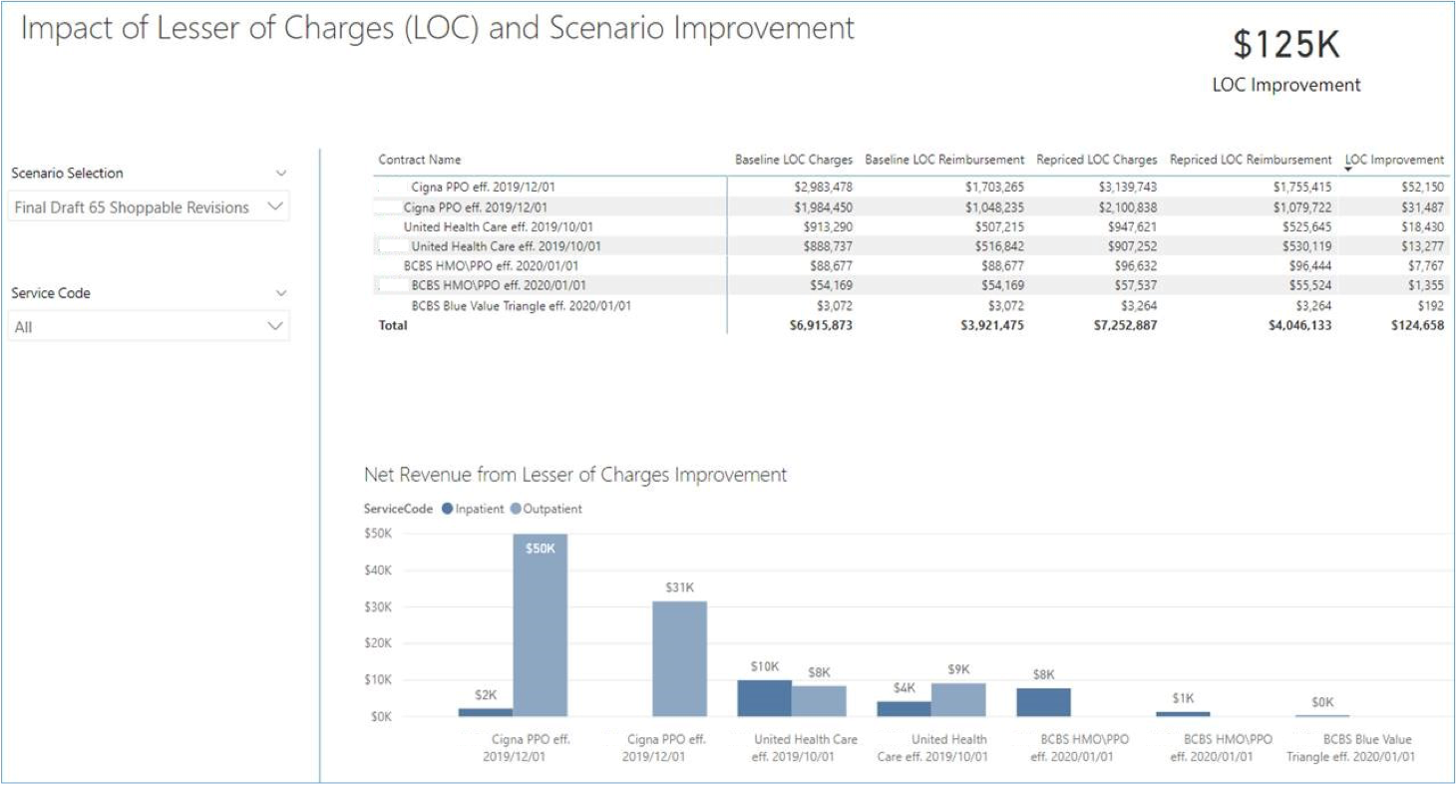Select the BCBS Blue Value Triangle table row

910,306
